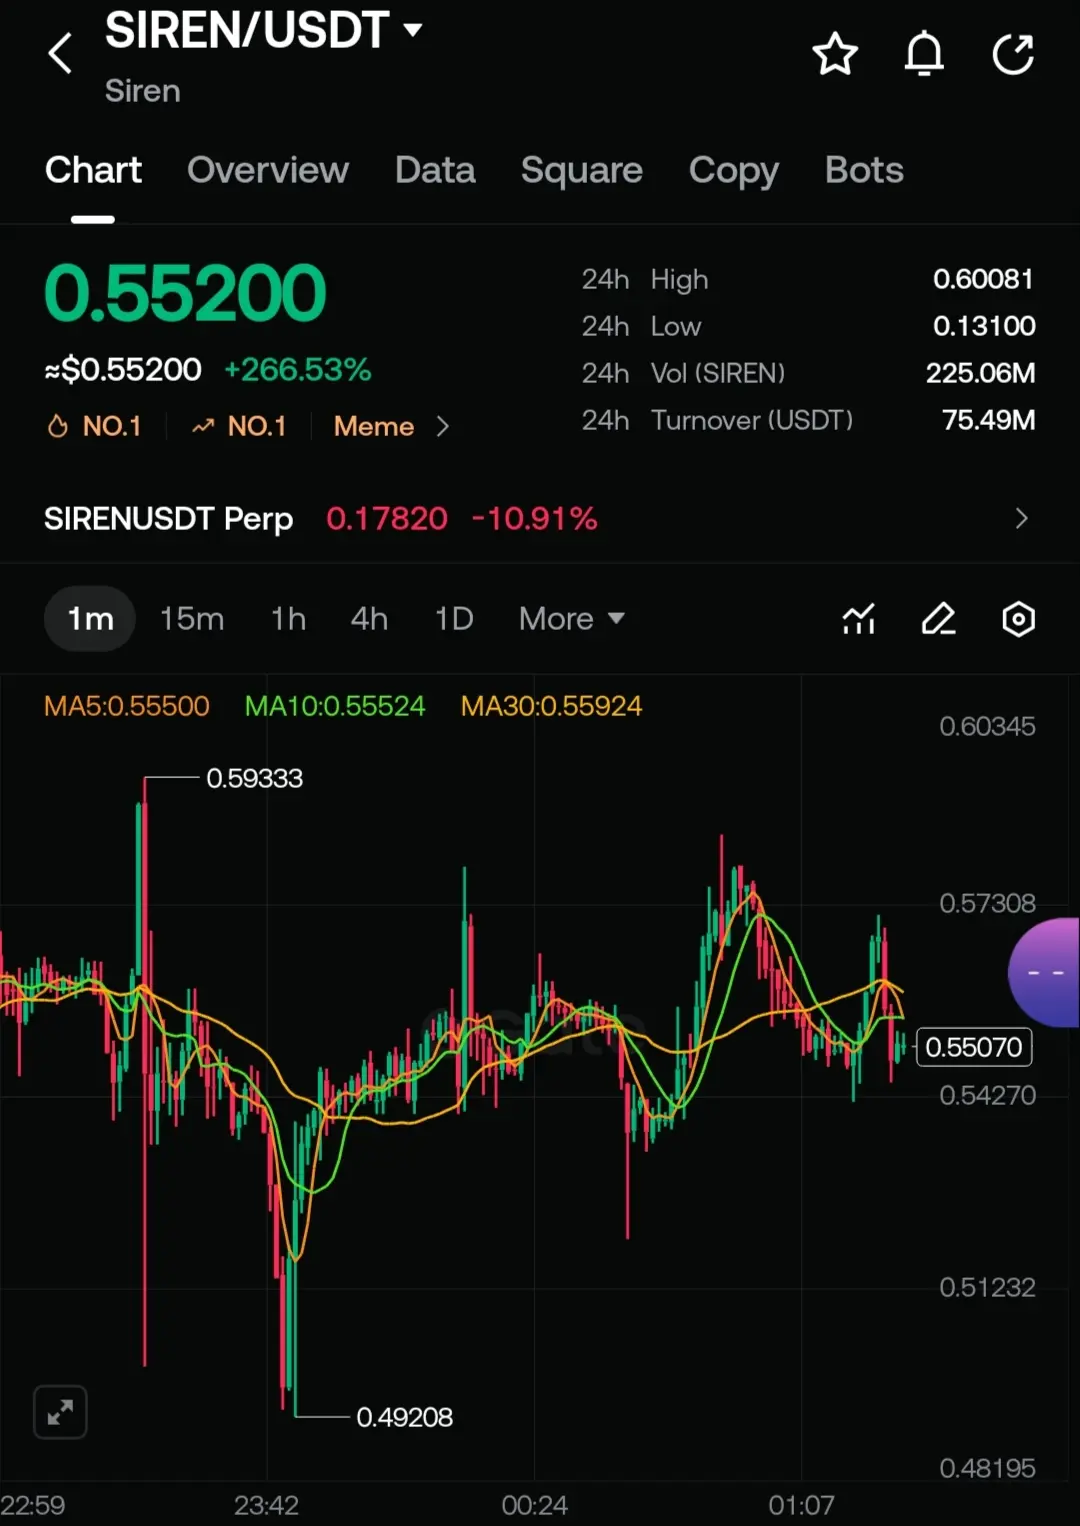Tap the purple floating side bubble
1080x1526 pixels.
(x=1045, y=972)
